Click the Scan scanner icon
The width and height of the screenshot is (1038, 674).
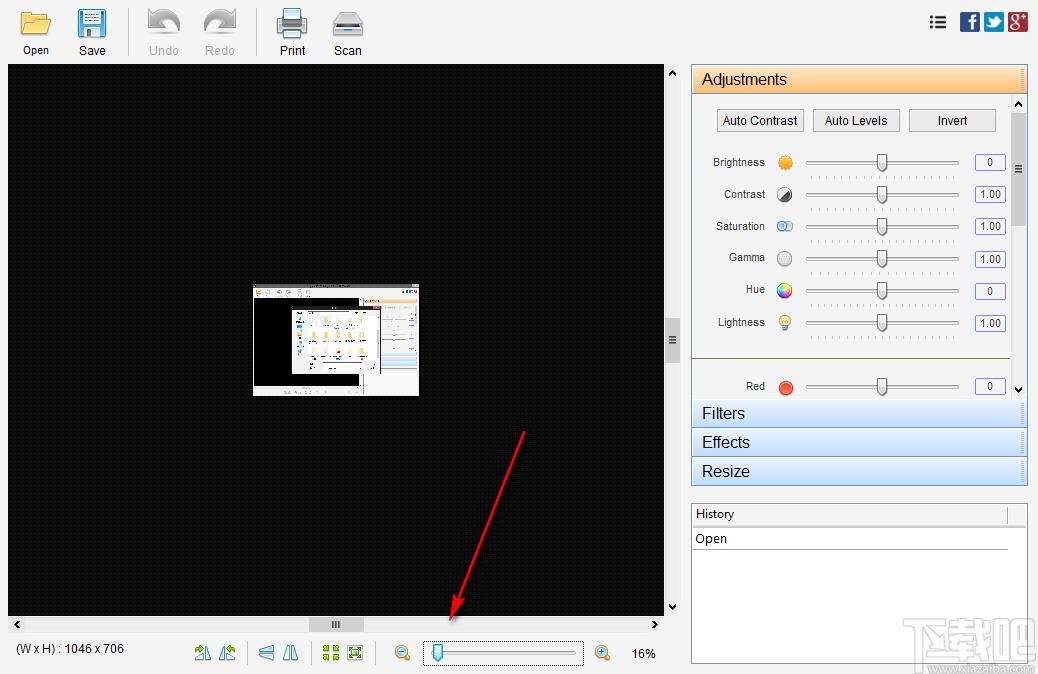click(348, 24)
